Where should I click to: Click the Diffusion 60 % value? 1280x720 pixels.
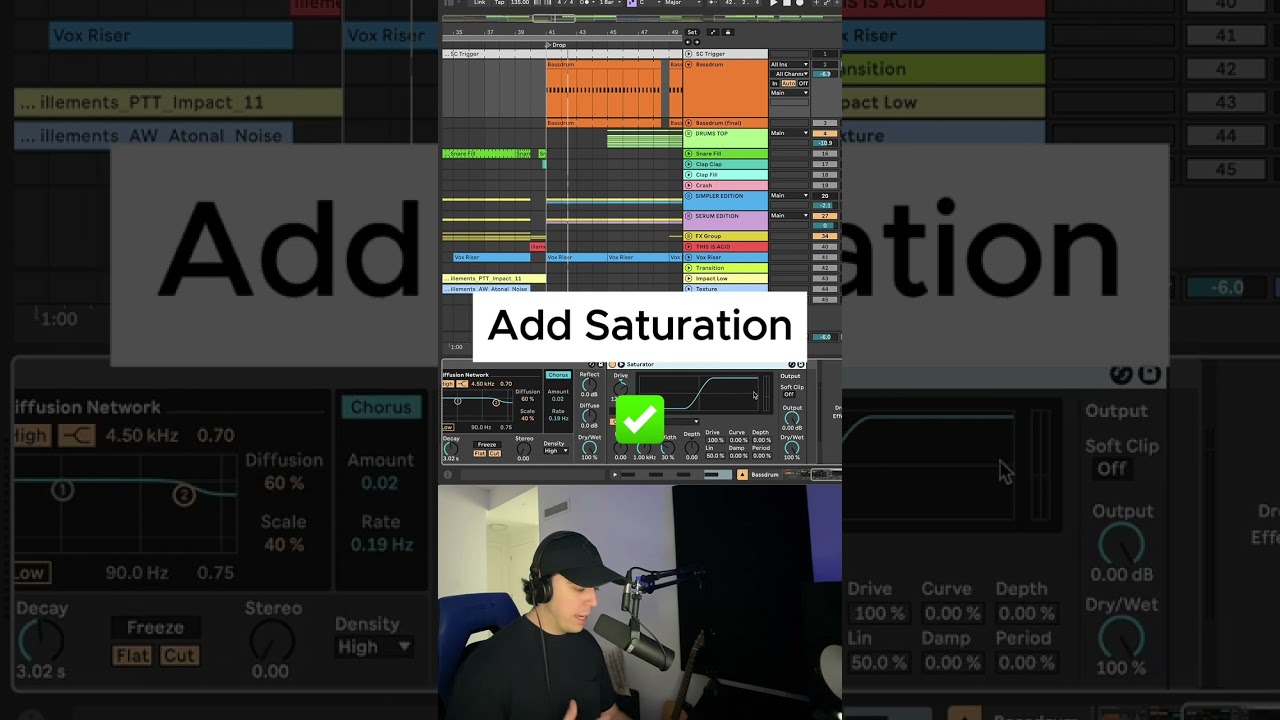pos(527,399)
